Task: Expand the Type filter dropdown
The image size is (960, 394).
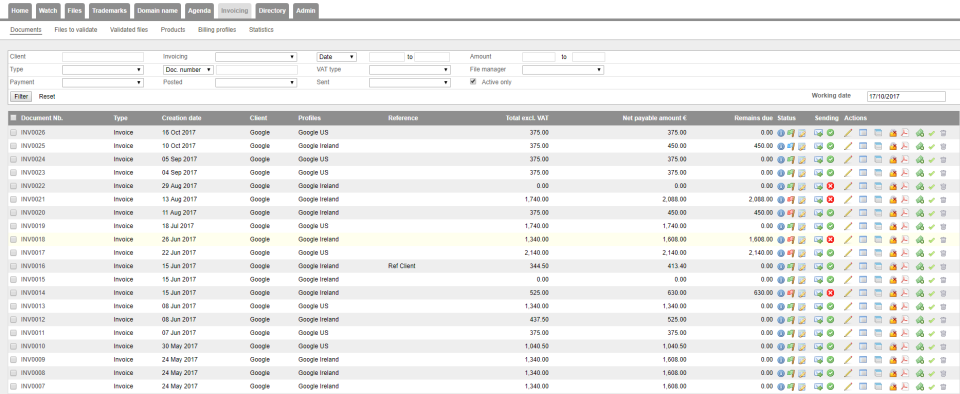Action: 103,70
